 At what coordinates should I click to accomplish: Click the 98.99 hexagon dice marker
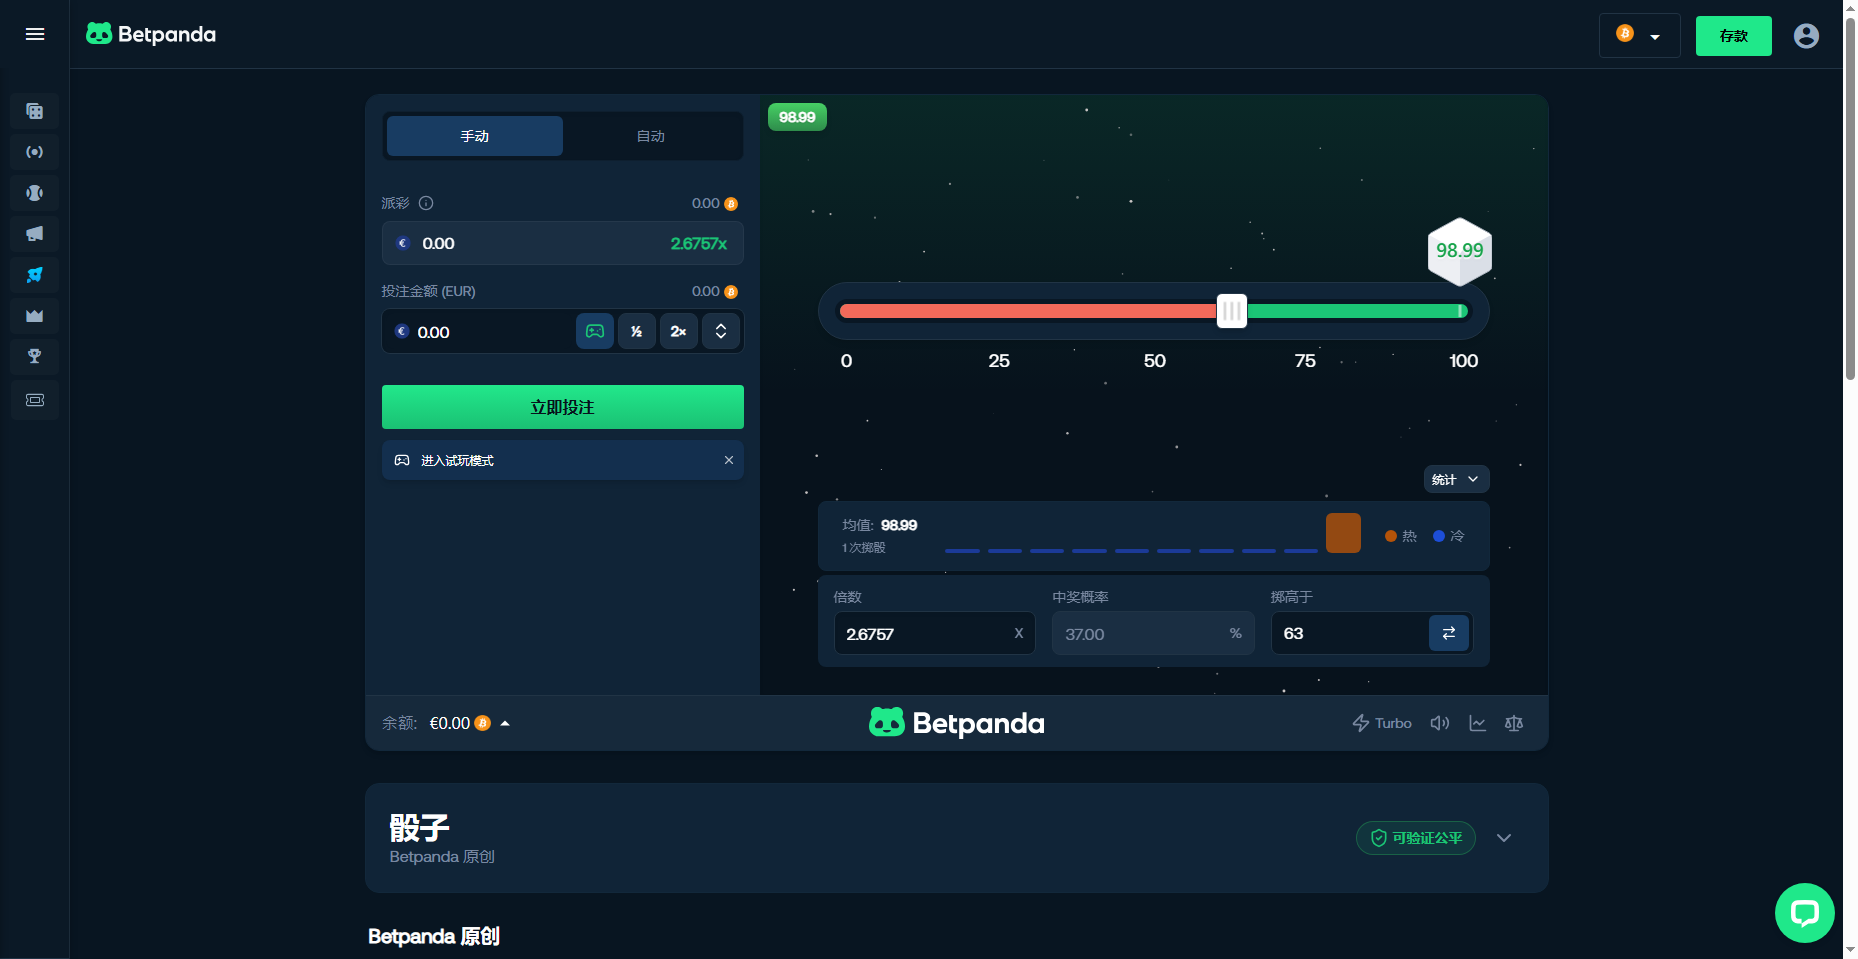click(x=1459, y=251)
